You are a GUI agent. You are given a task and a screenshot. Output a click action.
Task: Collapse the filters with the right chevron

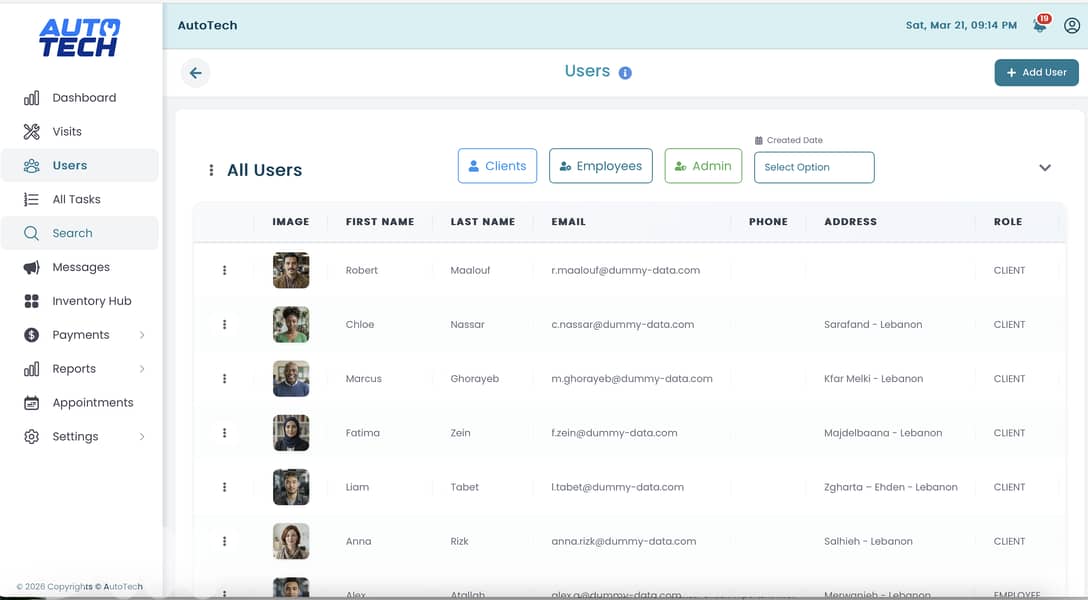1045,167
